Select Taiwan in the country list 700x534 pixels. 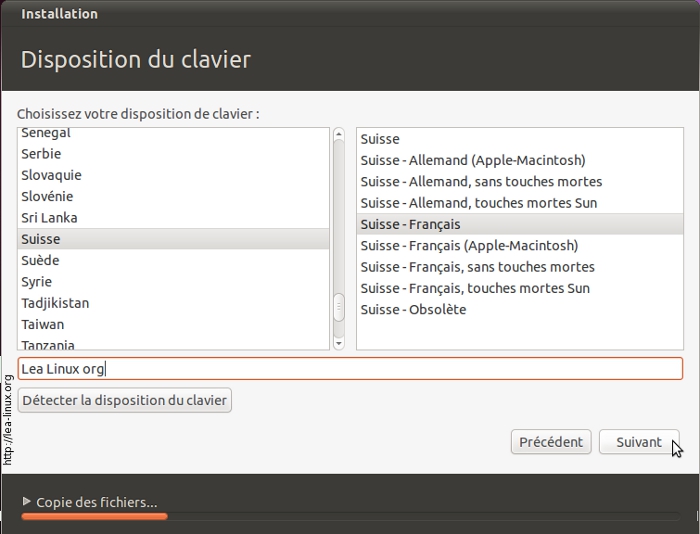(x=42, y=324)
